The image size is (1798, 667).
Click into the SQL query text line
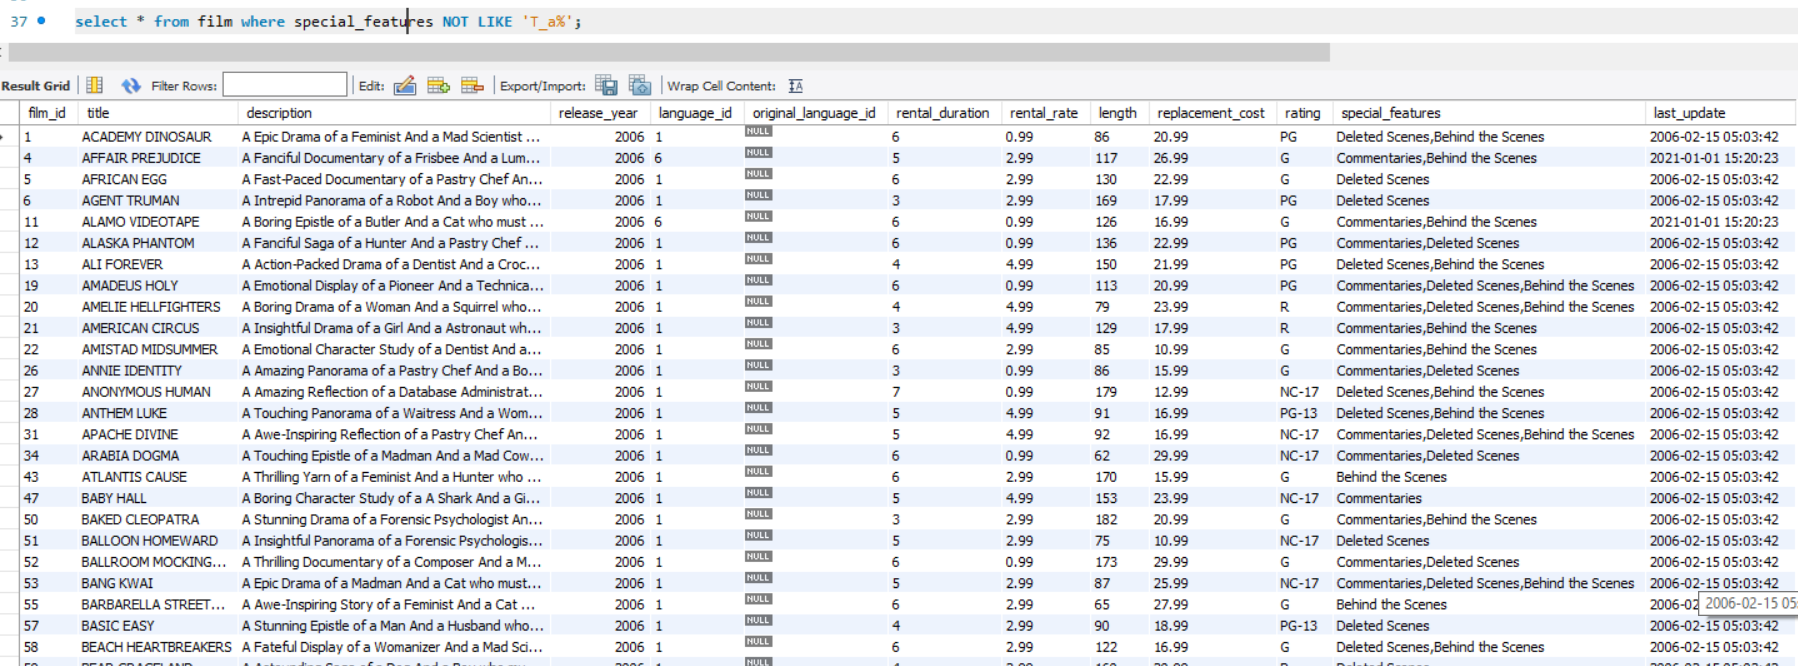click(x=328, y=21)
